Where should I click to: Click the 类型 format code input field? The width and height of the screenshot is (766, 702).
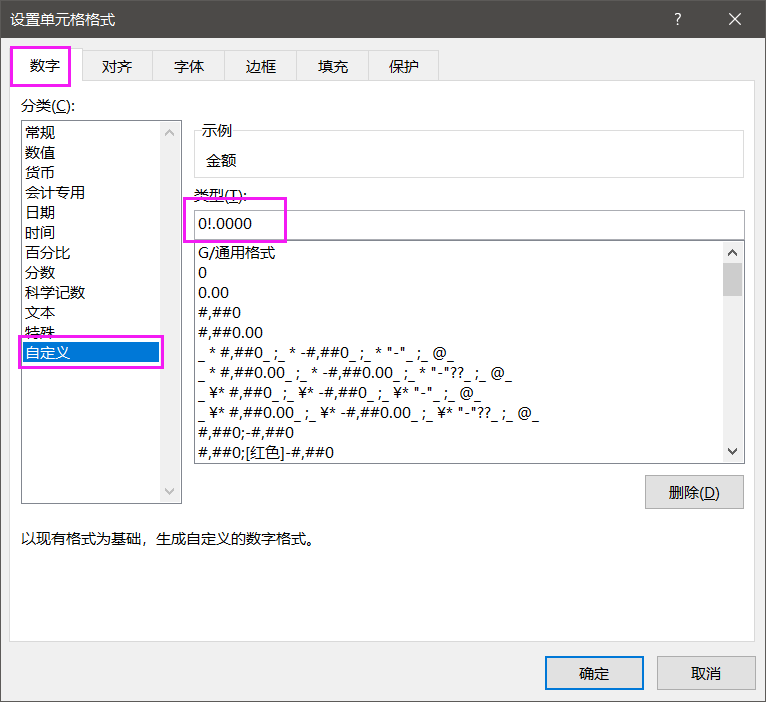tap(469, 225)
